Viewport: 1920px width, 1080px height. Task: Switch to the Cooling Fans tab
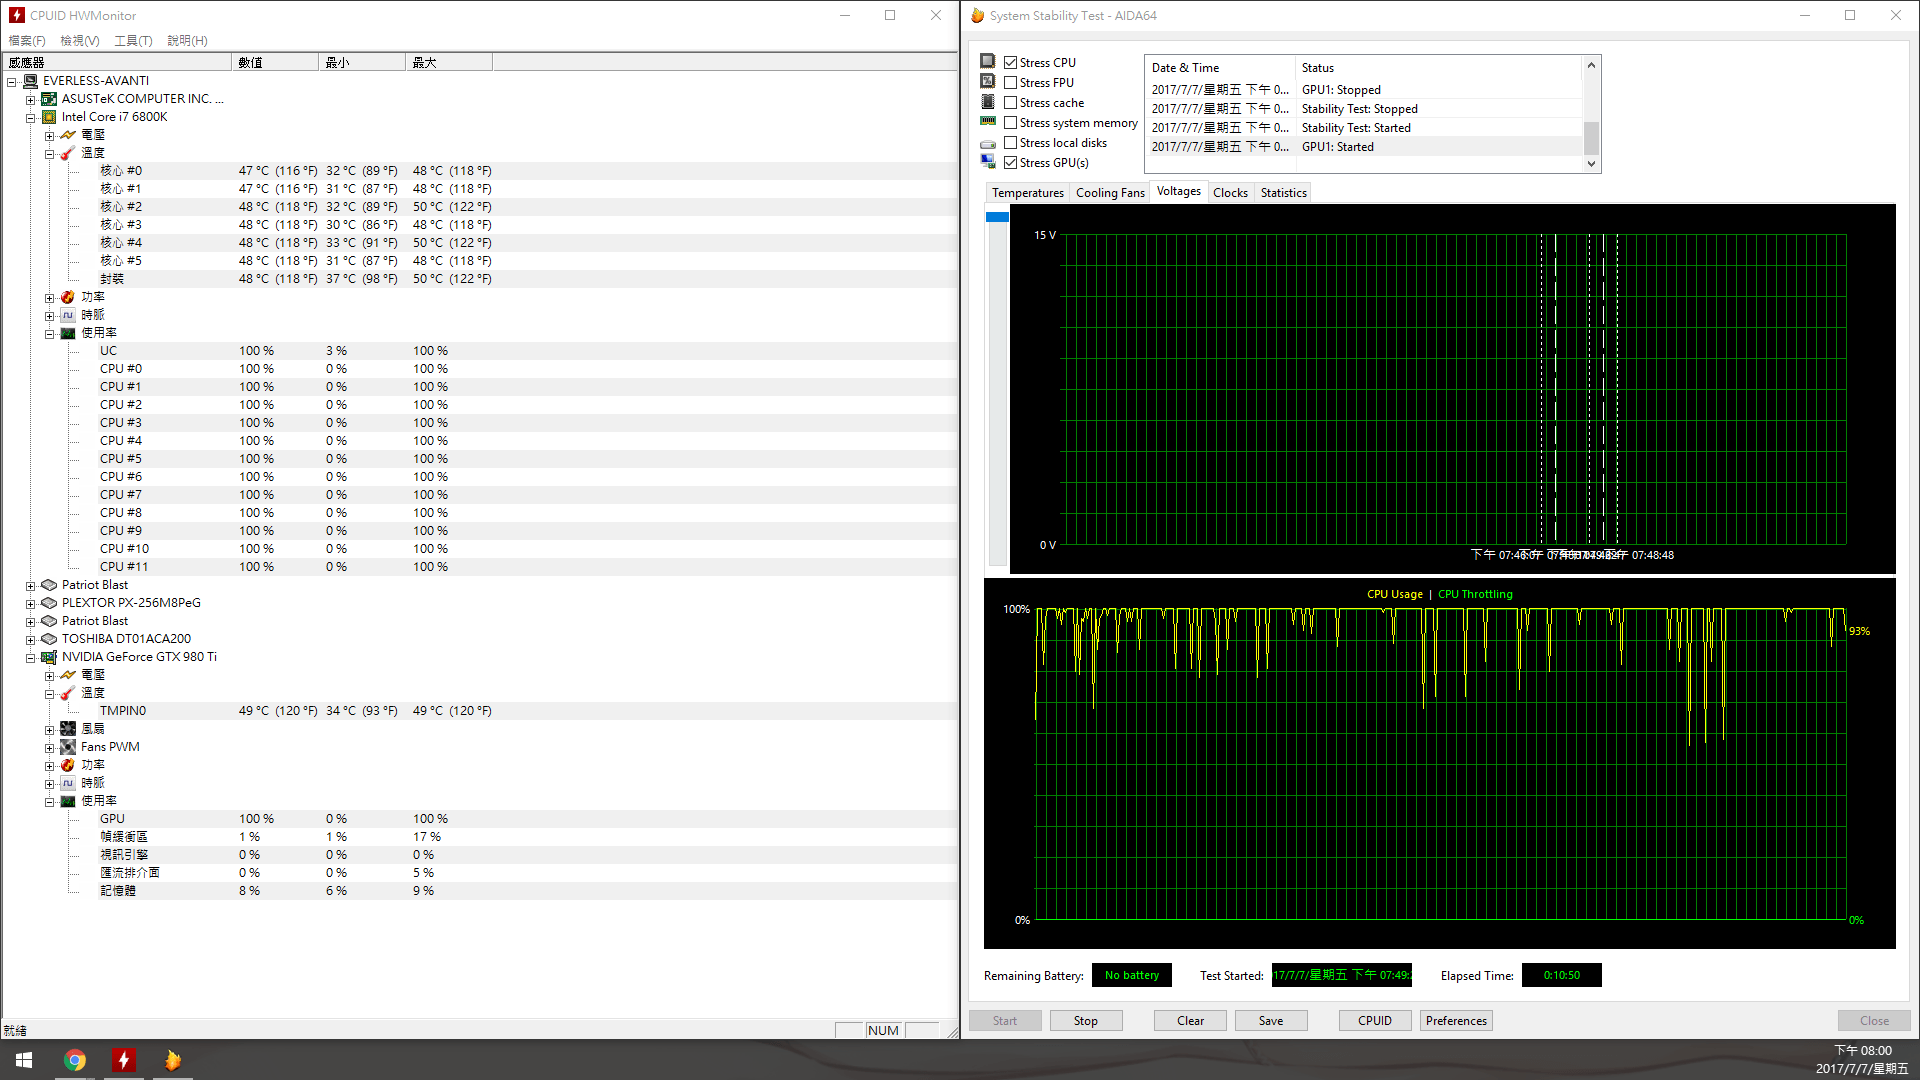click(x=1110, y=193)
